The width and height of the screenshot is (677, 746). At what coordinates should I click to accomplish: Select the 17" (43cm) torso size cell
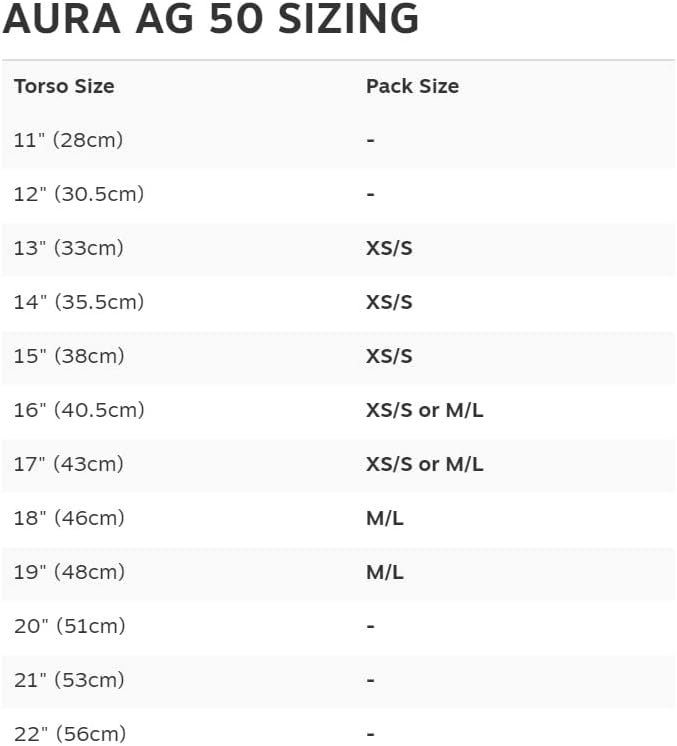(68, 464)
